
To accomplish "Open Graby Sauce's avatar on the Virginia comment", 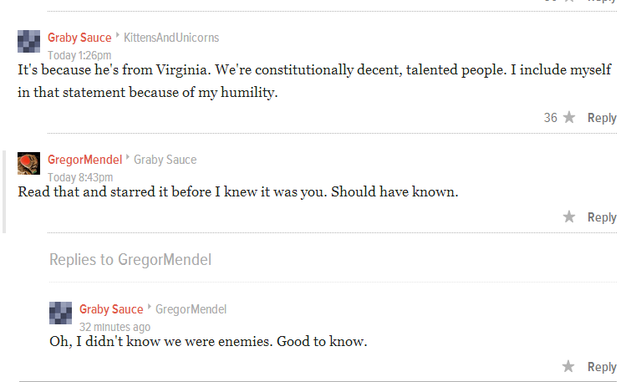I will (x=29, y=41).
